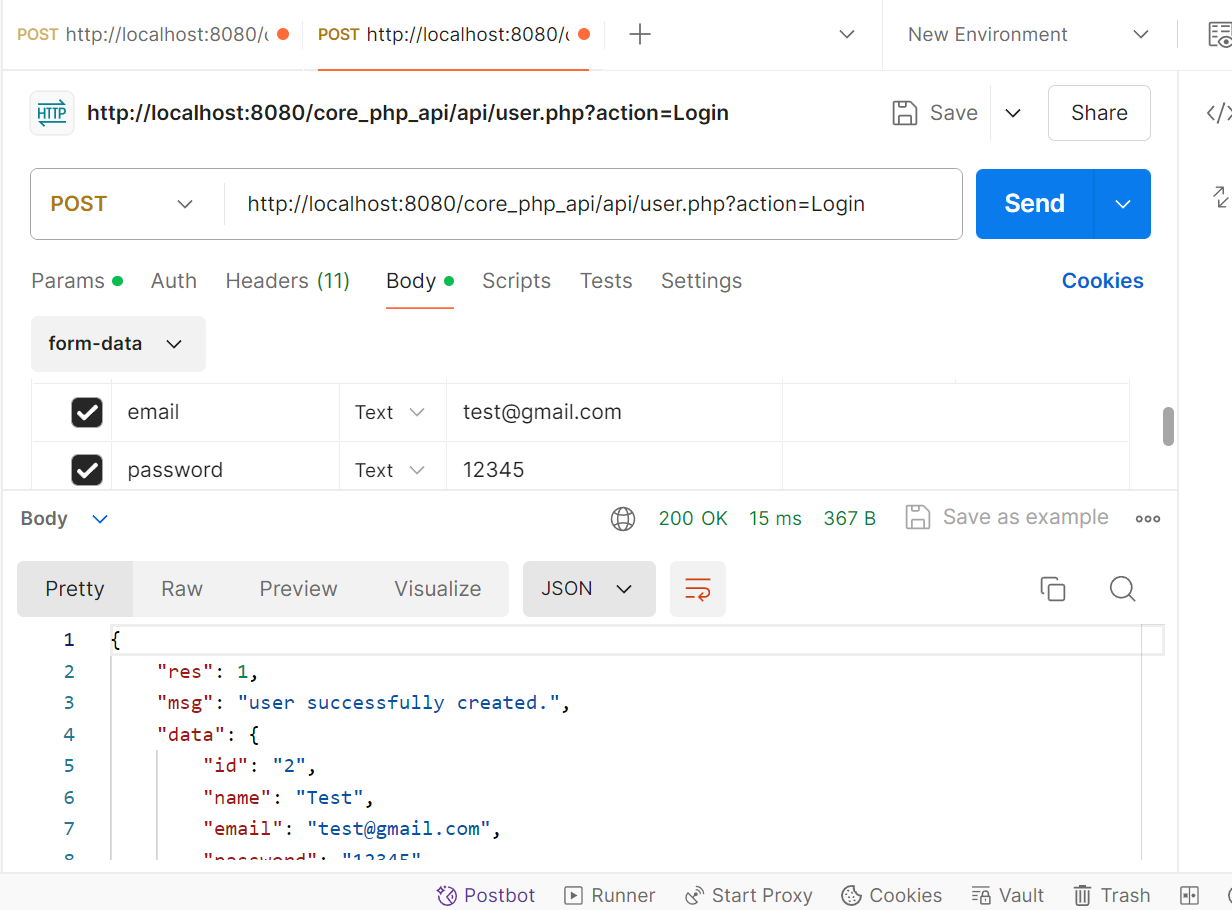Open the JSON response format dropdown
Screen dimensions: 1232x910
pos(589,589)
